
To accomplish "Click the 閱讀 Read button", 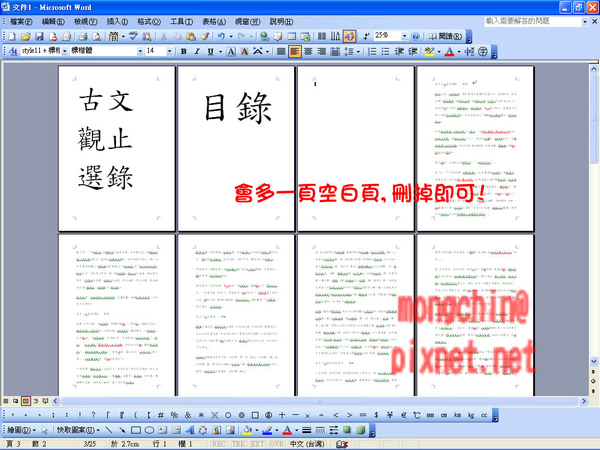I will click(445, 36).
